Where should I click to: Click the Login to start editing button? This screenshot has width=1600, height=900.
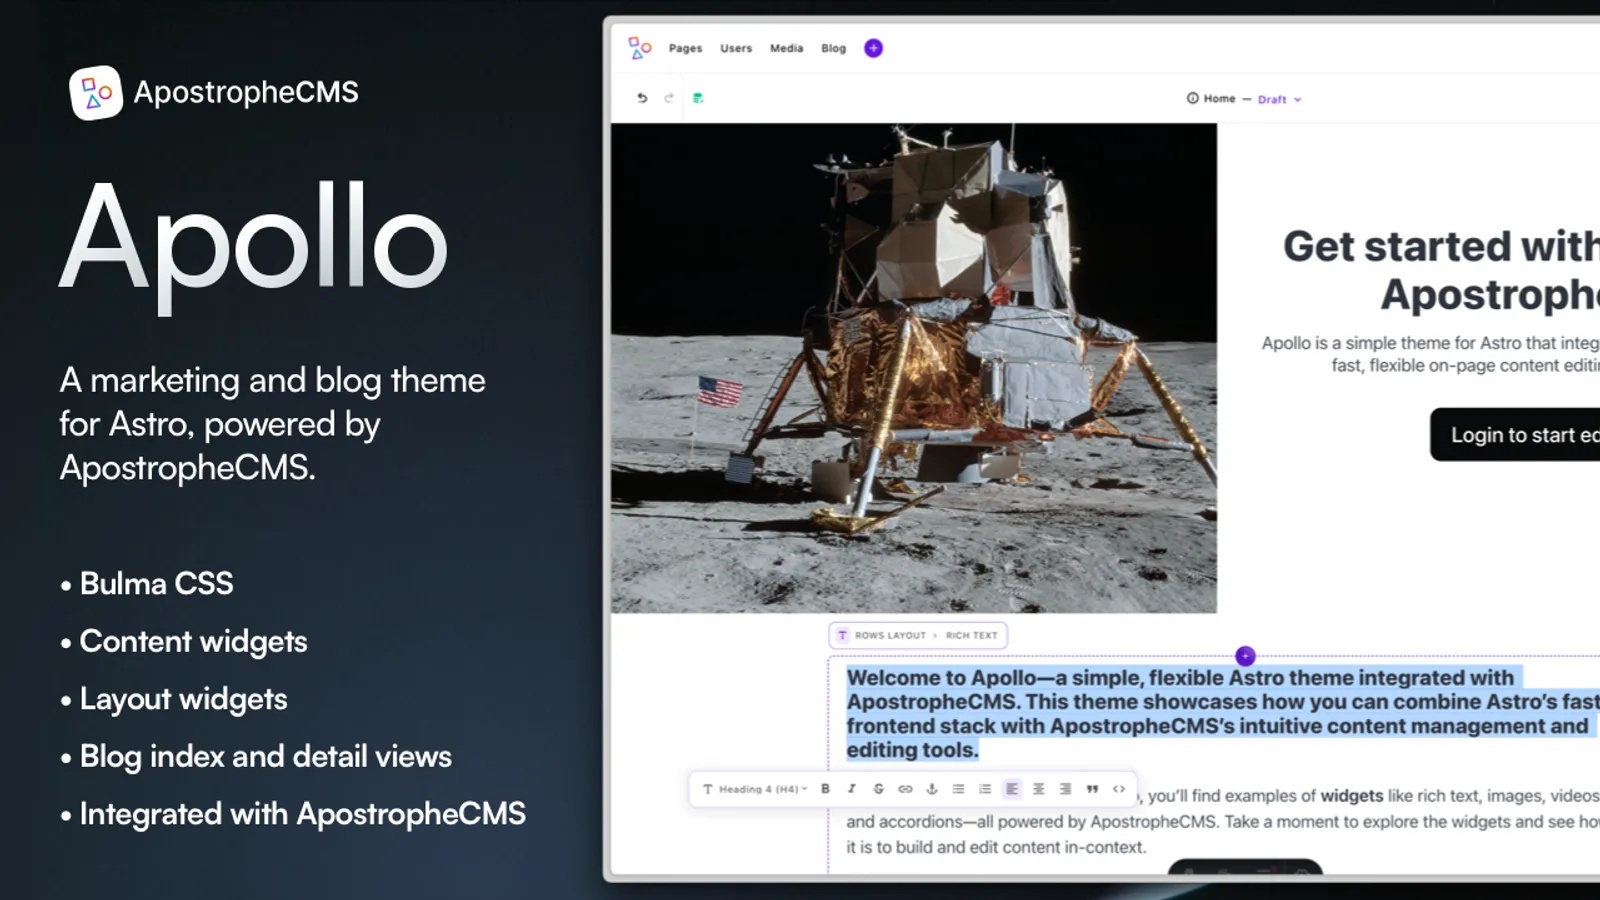point(1515,435)
